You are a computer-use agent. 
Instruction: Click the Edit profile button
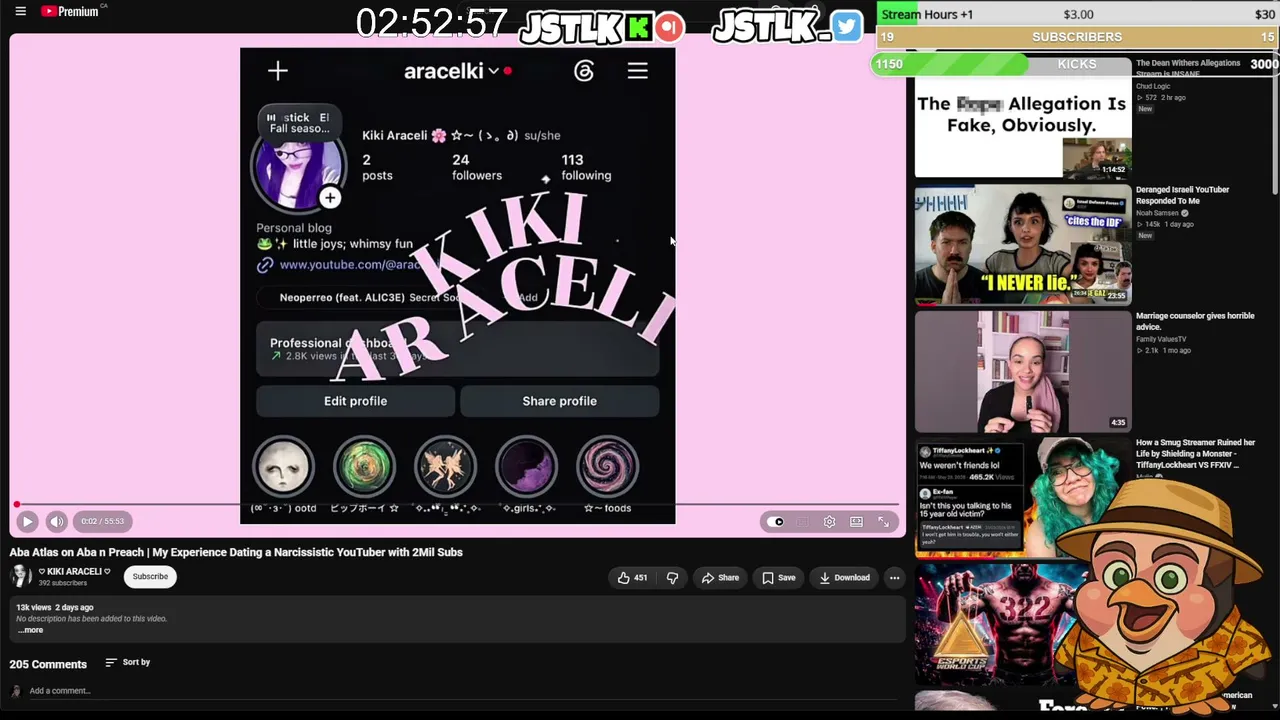[x=355, y=401]
